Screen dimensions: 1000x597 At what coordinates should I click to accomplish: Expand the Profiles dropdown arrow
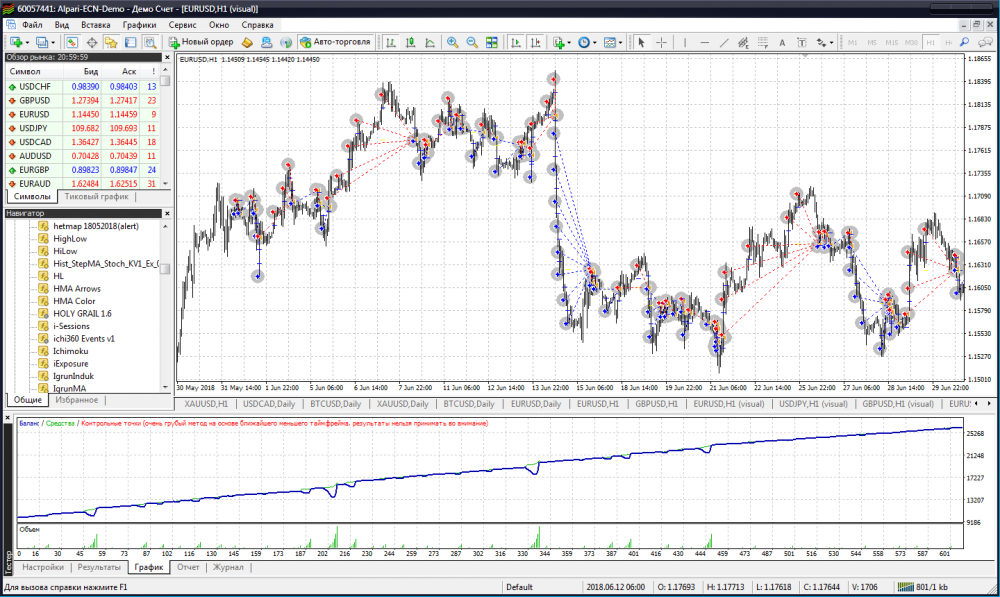[53, 43]
